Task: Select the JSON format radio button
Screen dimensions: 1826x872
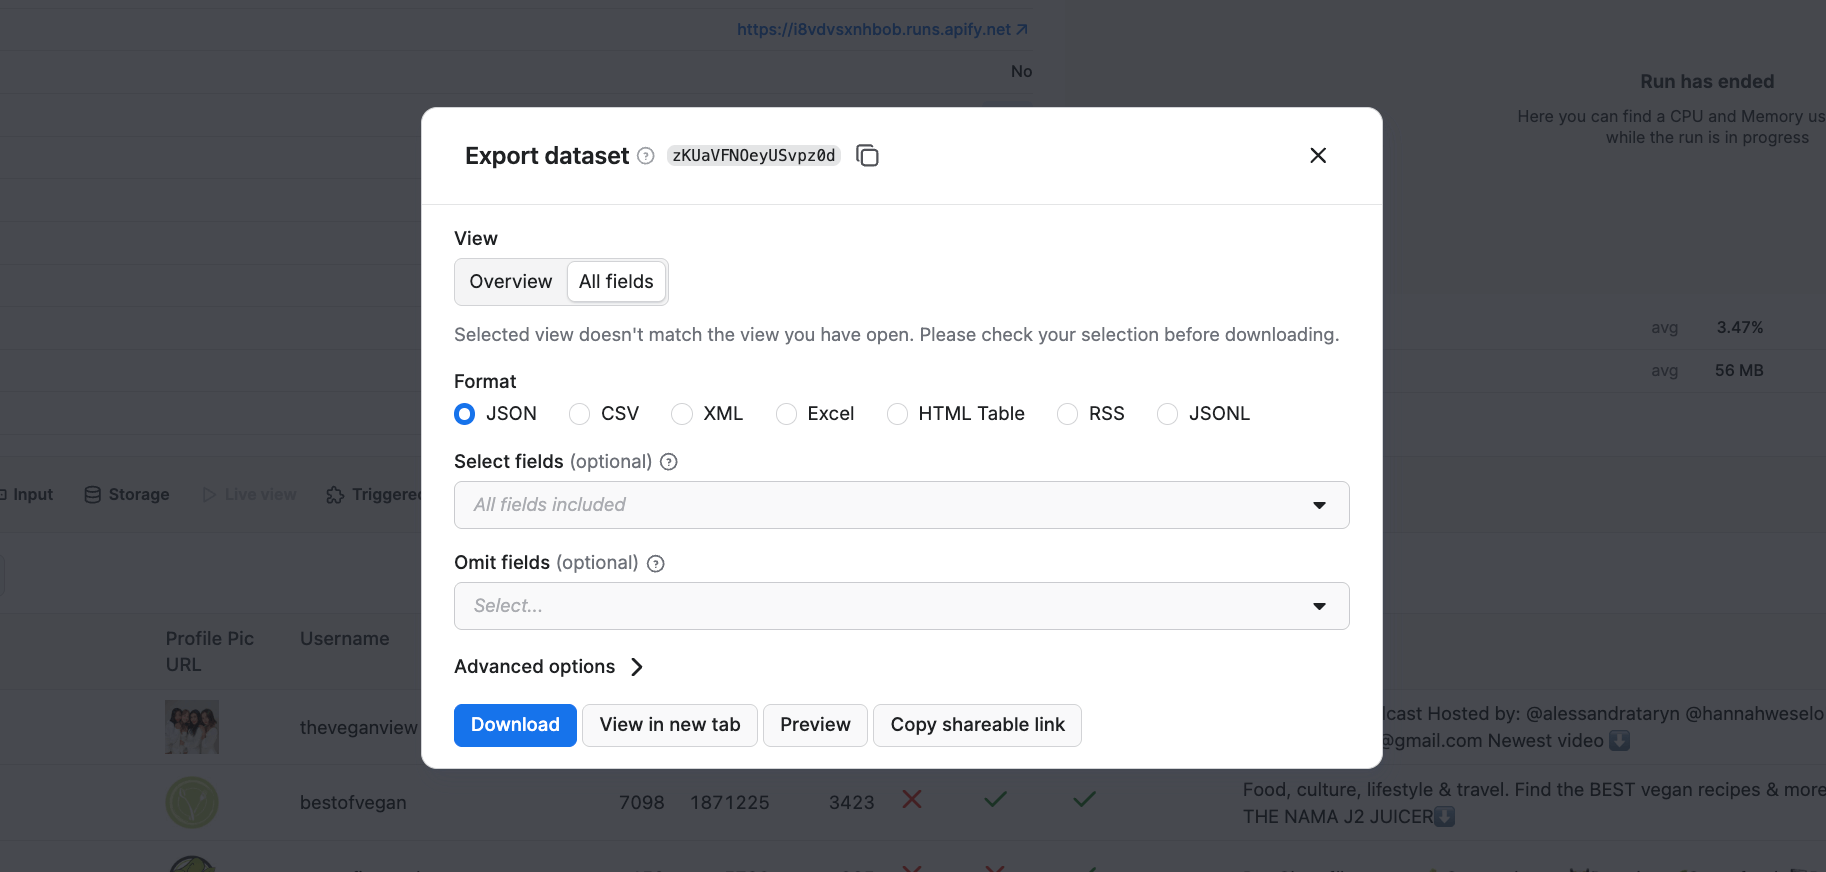Action: coord(465,414)
